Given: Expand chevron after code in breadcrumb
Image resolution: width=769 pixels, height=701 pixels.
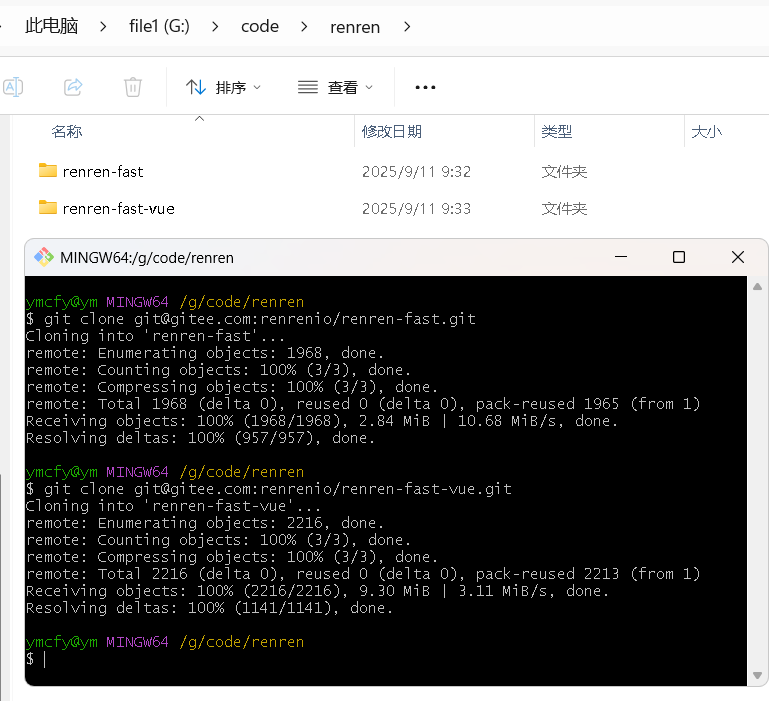Looking at the screenshot, I should pyautogui.click(x=304, y=26).
